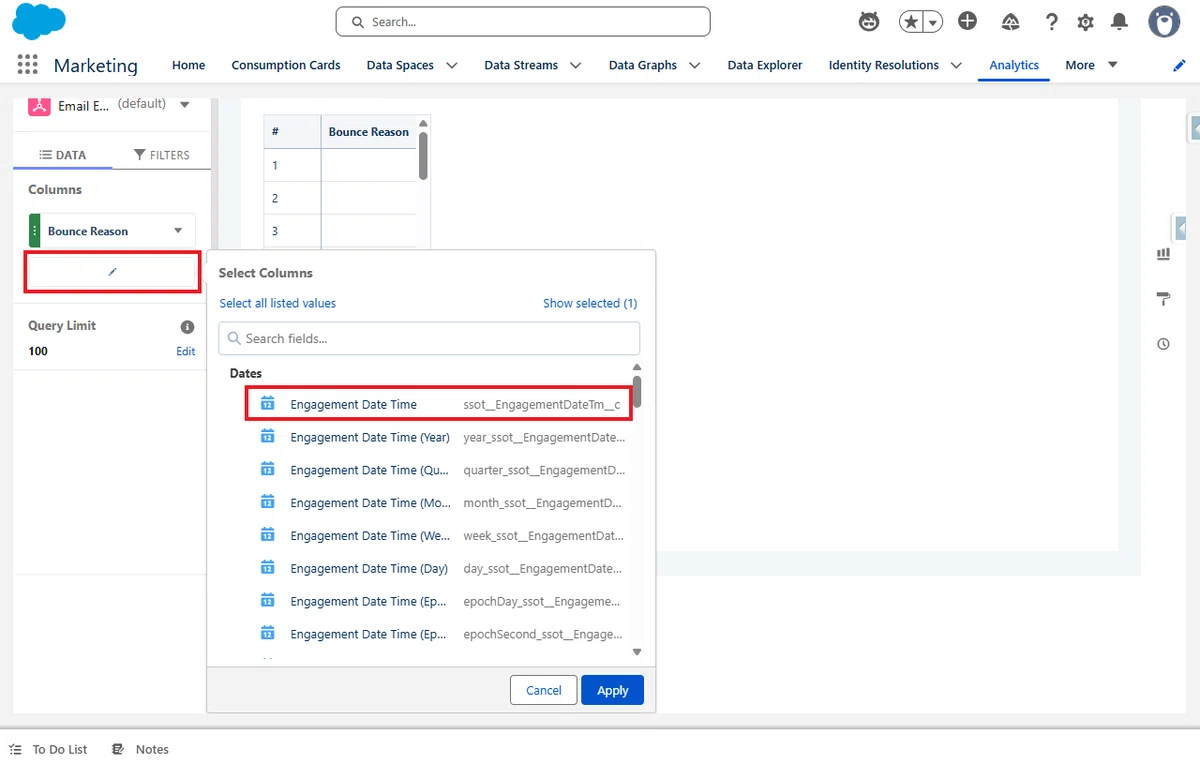The height and width of the screenshot is (763, 1200).
Task: Expand the Data Streams chevron menu
Action: 576,65
